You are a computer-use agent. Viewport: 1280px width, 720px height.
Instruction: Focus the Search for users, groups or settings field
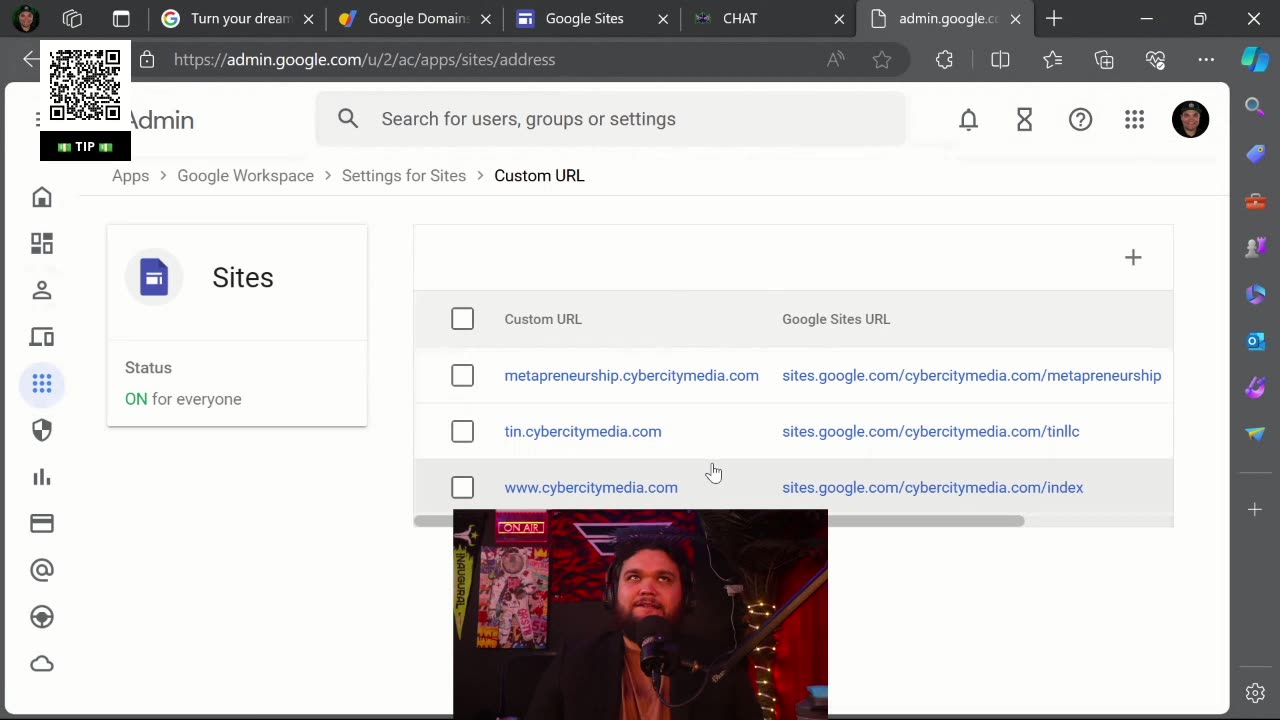tap(610, 119)
